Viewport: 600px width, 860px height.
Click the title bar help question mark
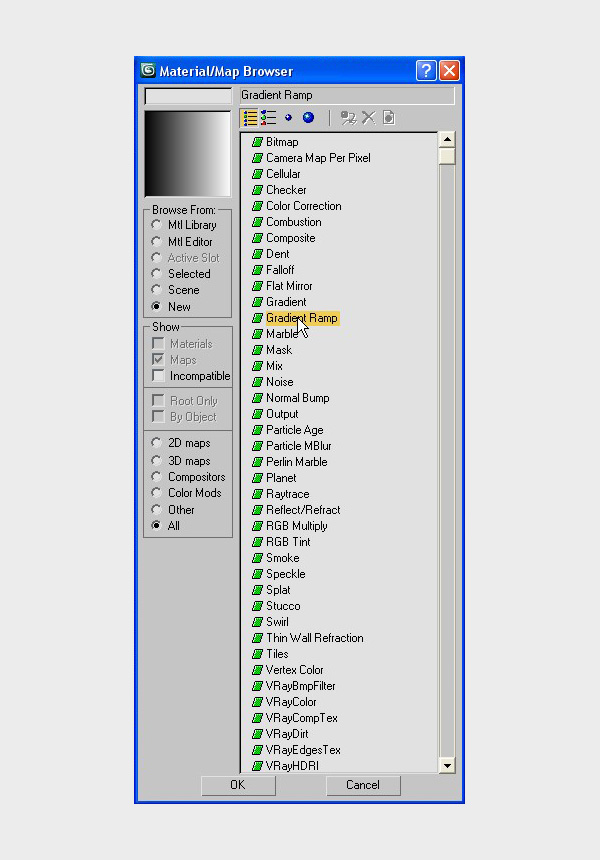pyautogui.click(x=426, y=71)
